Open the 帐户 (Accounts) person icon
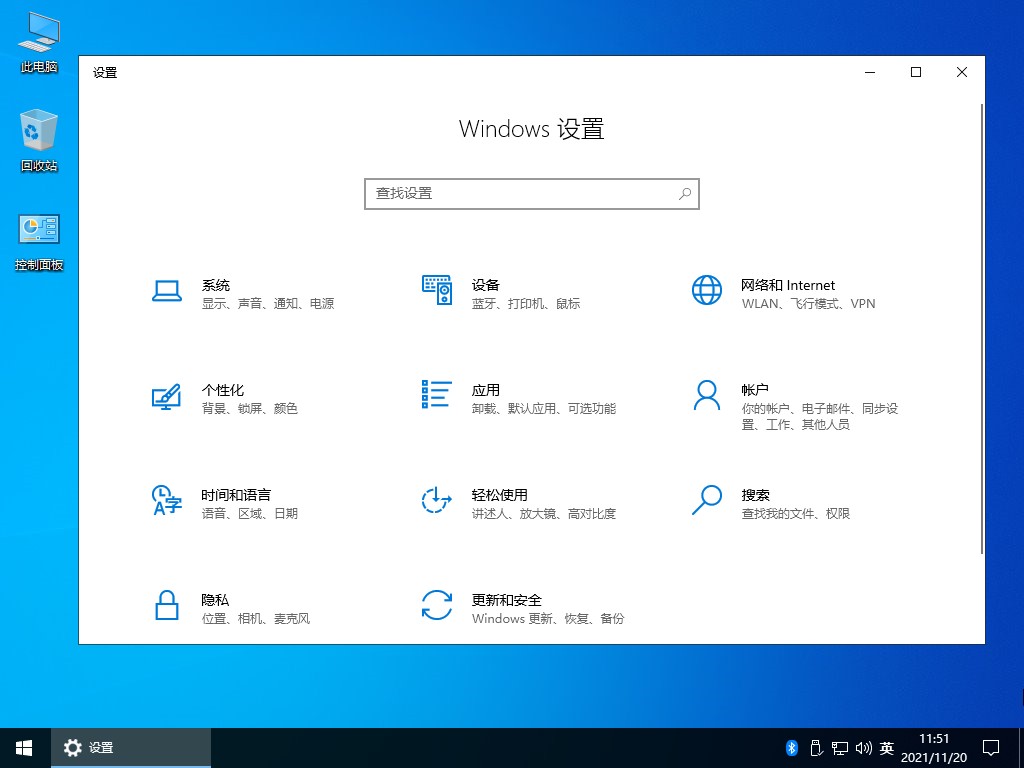This screenshot has width=1024, height=768. click(706, 395)
